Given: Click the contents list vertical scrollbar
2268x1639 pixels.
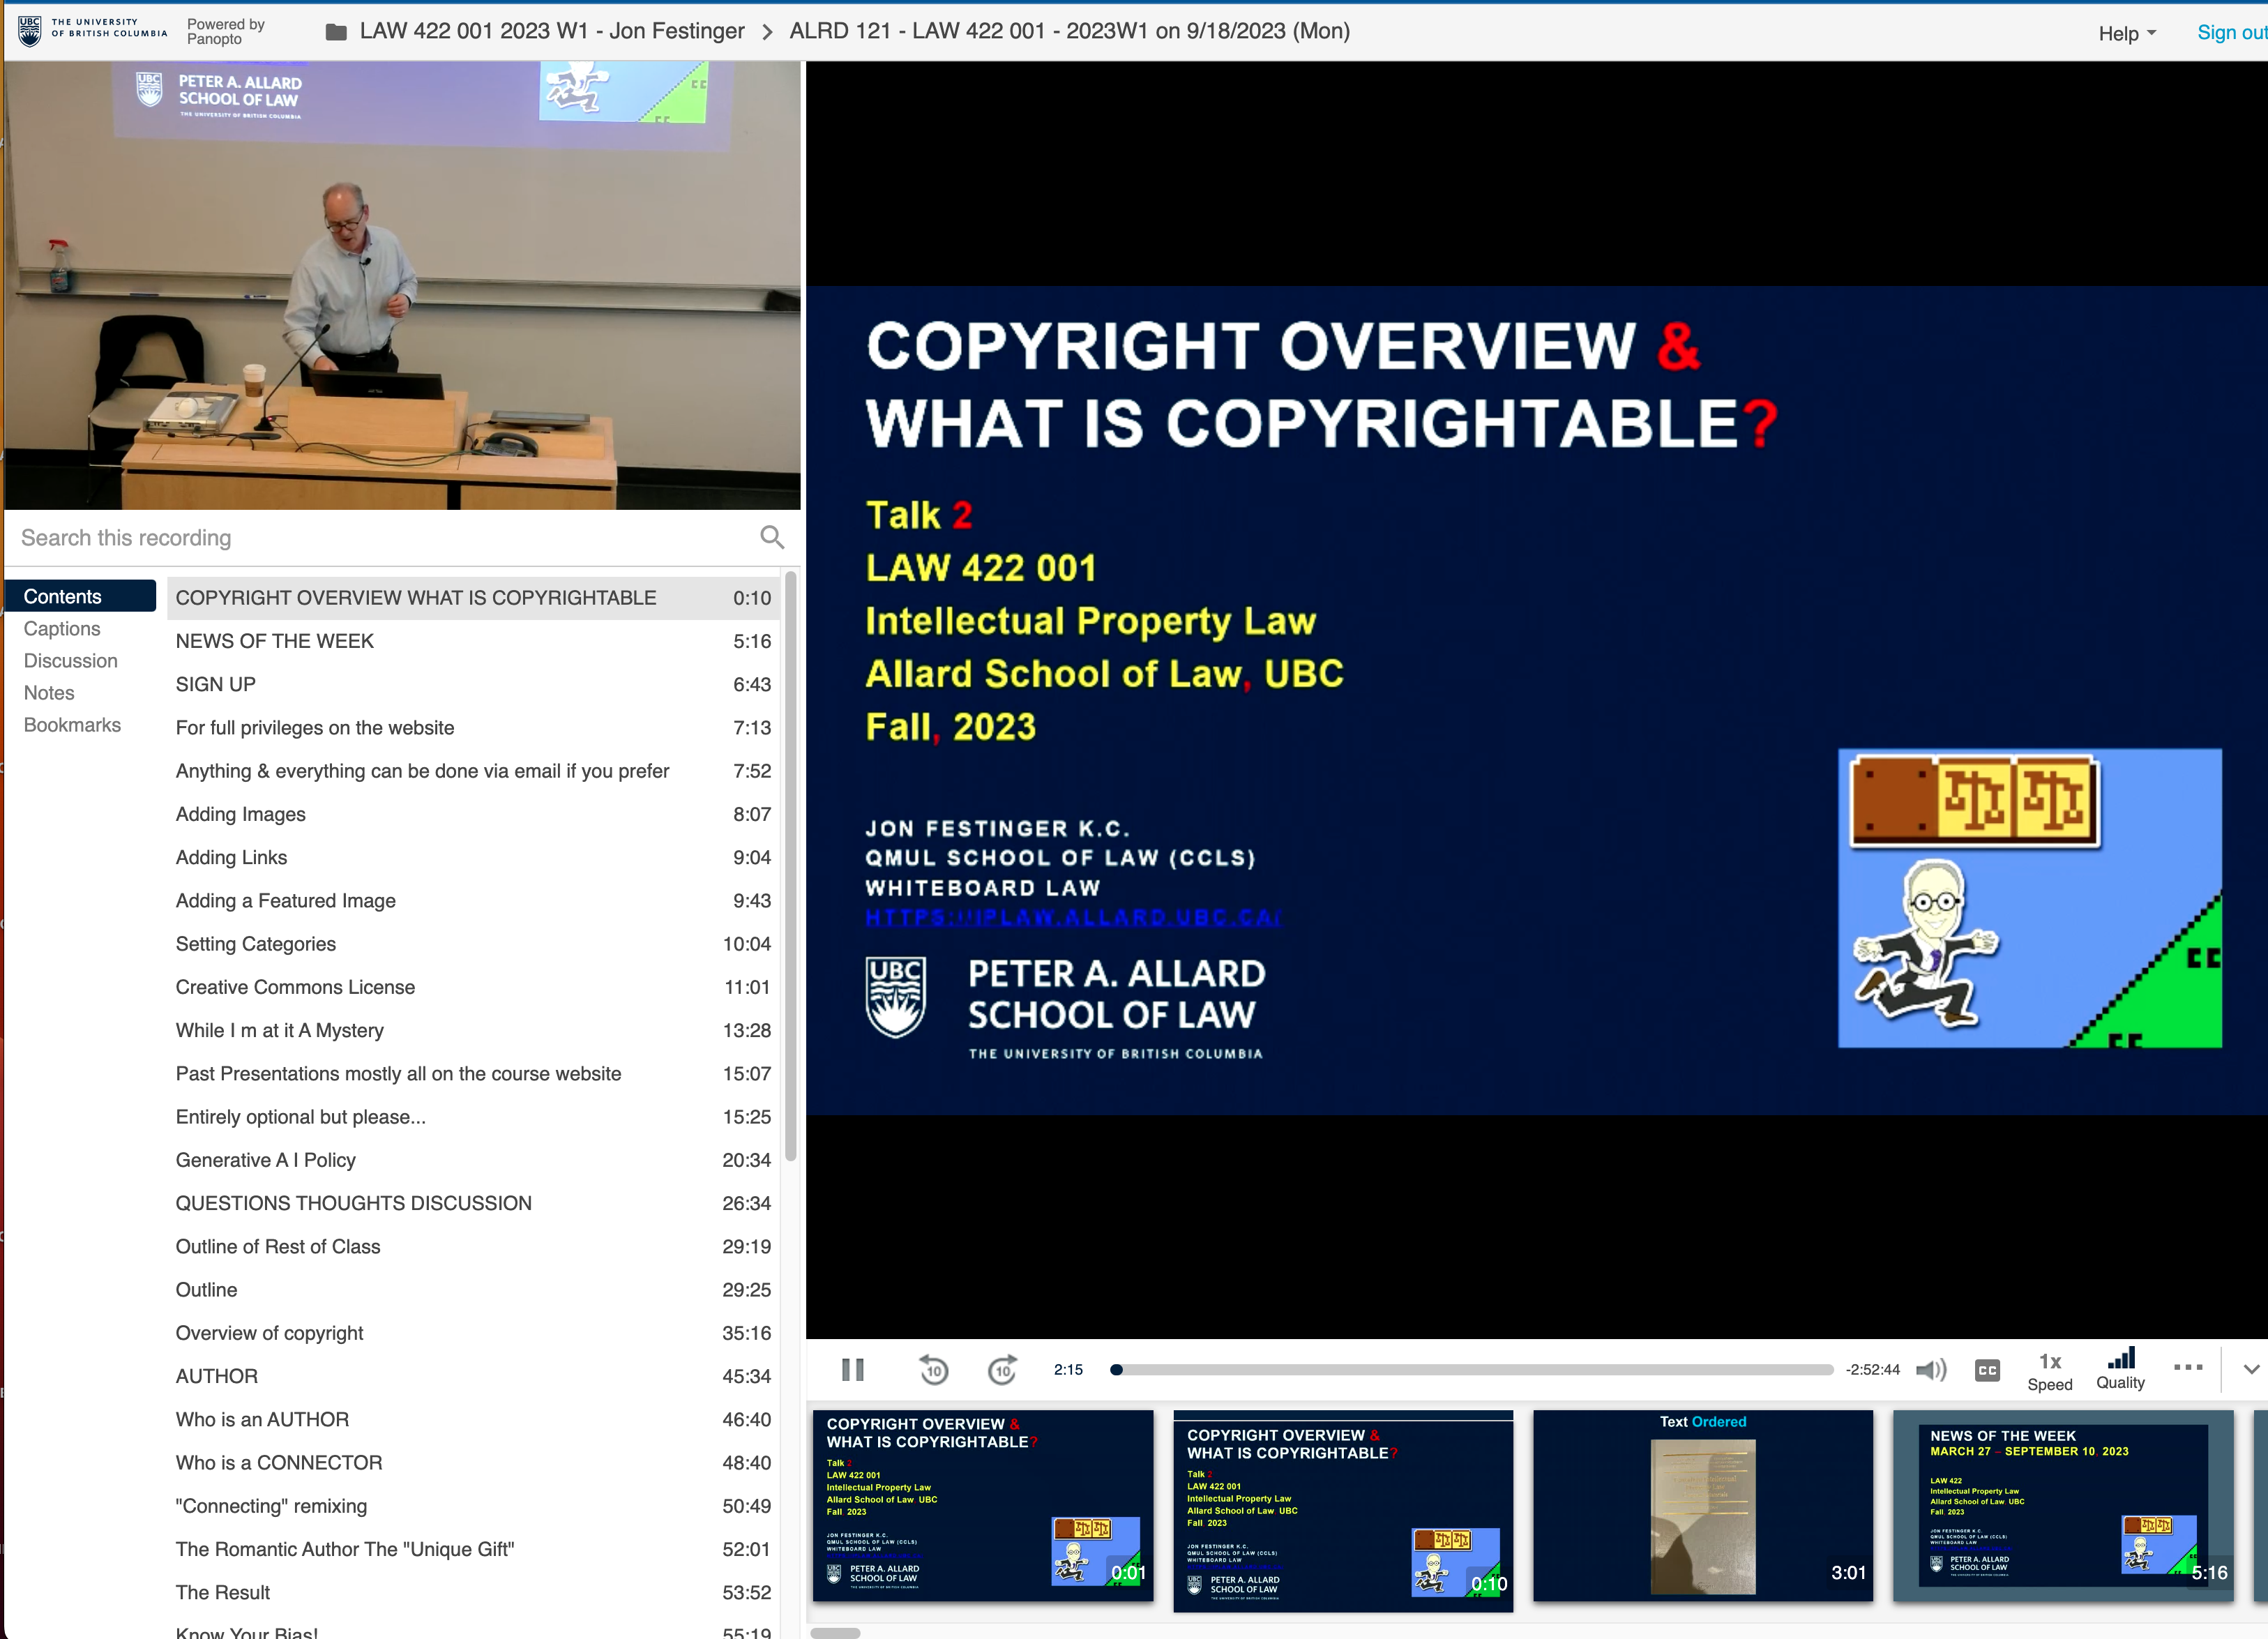Looking at the screenshot, I should click(790, 866).
